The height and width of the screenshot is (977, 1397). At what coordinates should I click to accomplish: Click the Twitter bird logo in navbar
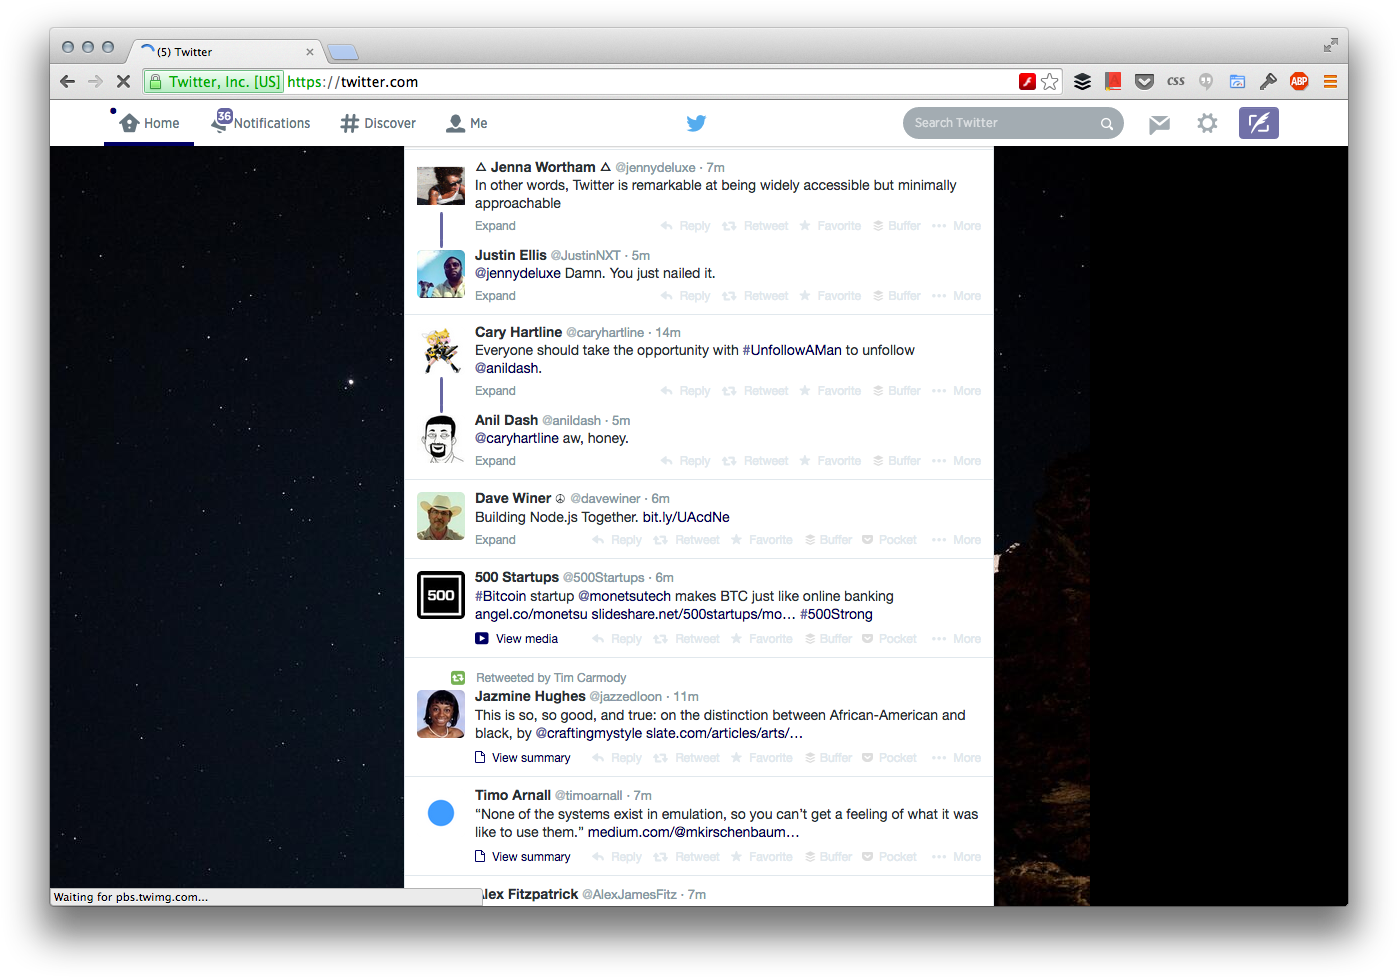click(x=696, y=123)
